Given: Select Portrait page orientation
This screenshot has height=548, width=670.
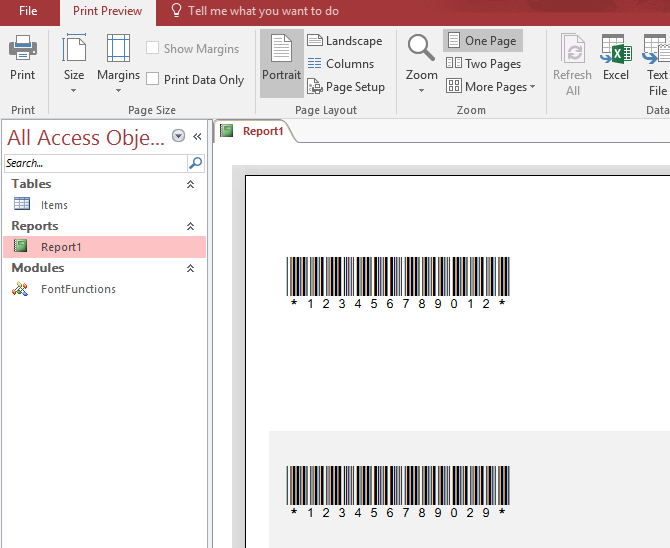Looking at the screenshot, I should coord(282,63).
